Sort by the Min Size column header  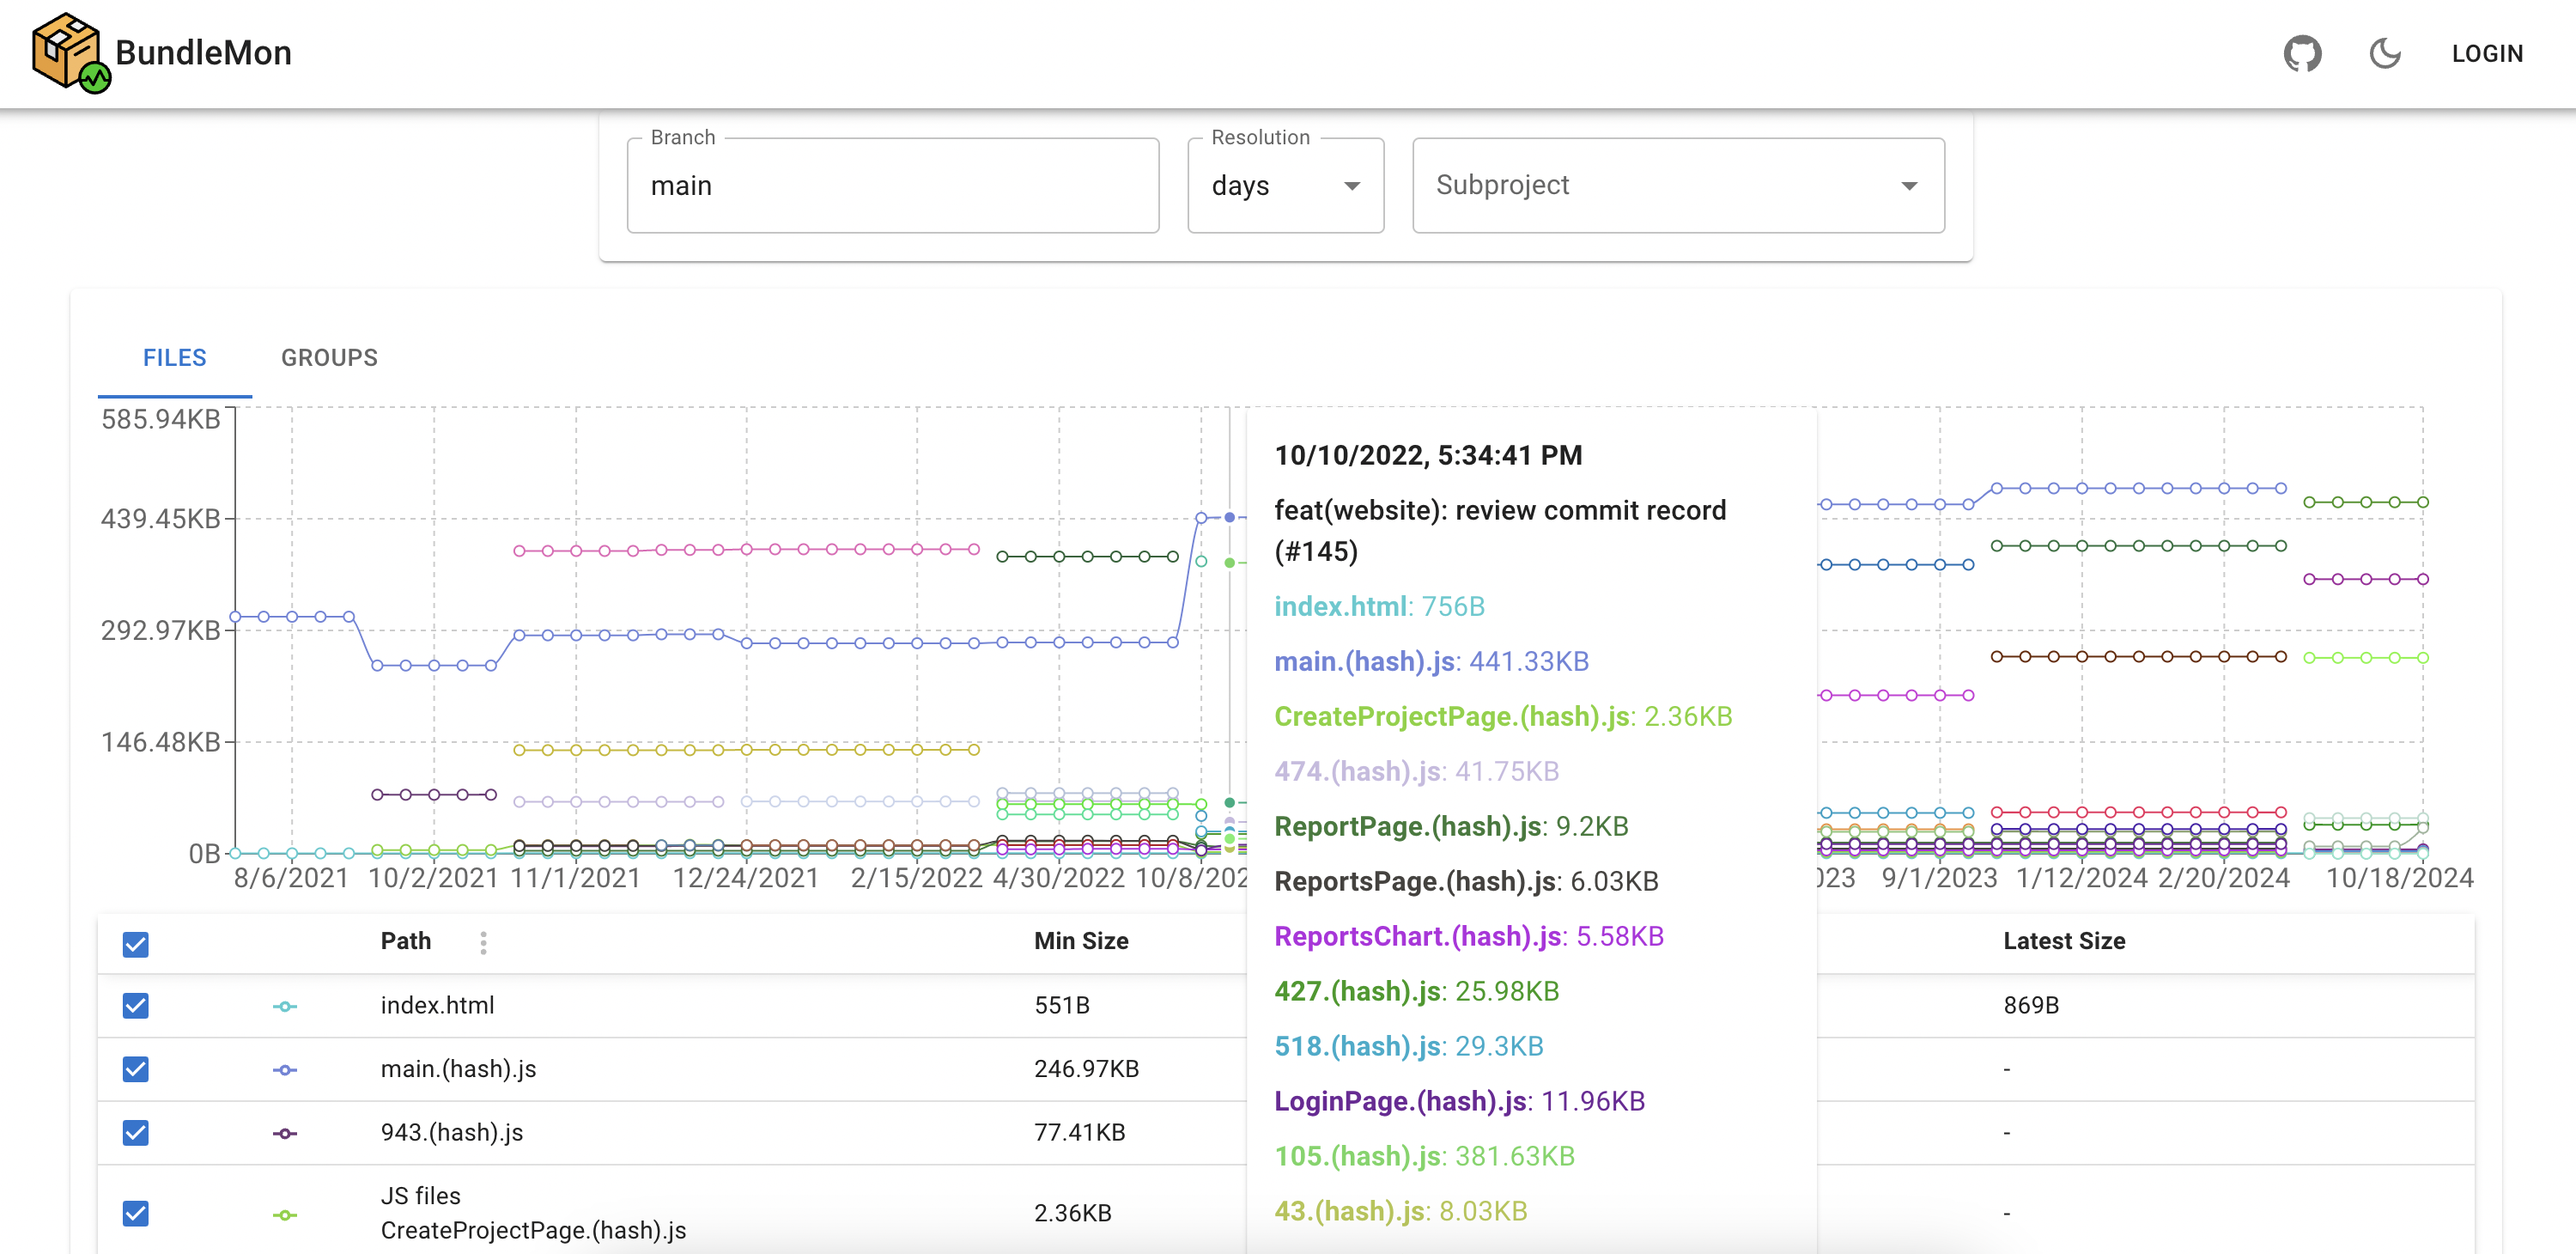(x=1080, y=941)
